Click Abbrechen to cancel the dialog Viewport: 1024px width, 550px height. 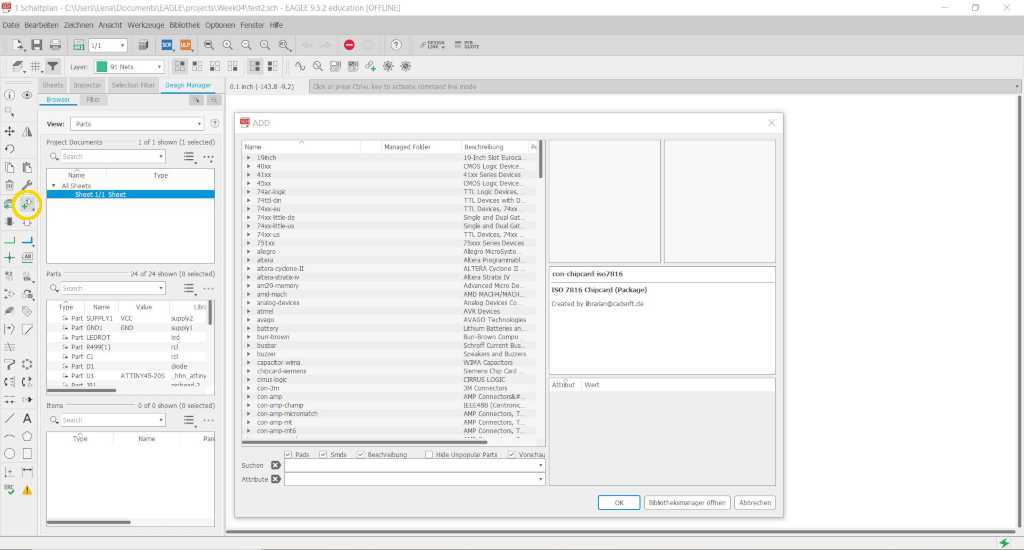tap(755, 502)
